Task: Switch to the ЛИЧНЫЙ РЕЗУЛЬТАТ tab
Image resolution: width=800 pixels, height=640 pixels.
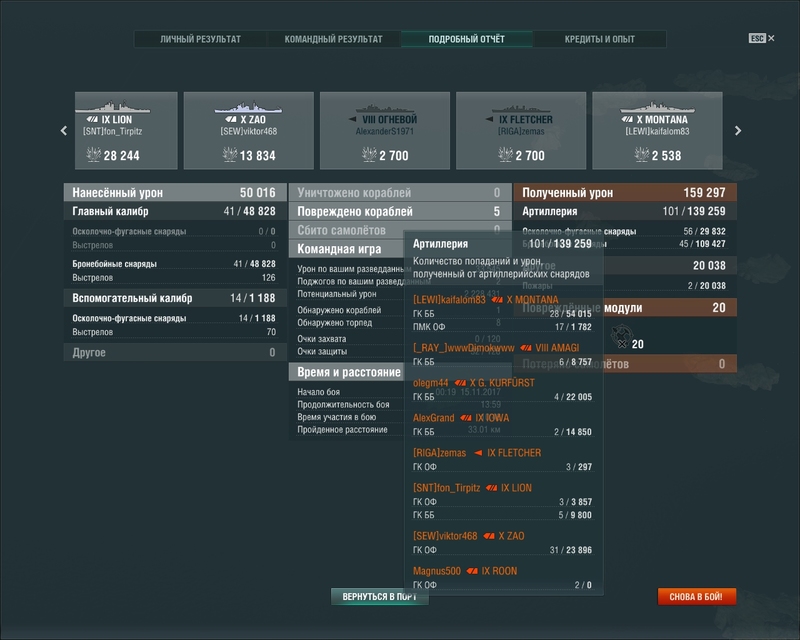Action: (201, 39)
